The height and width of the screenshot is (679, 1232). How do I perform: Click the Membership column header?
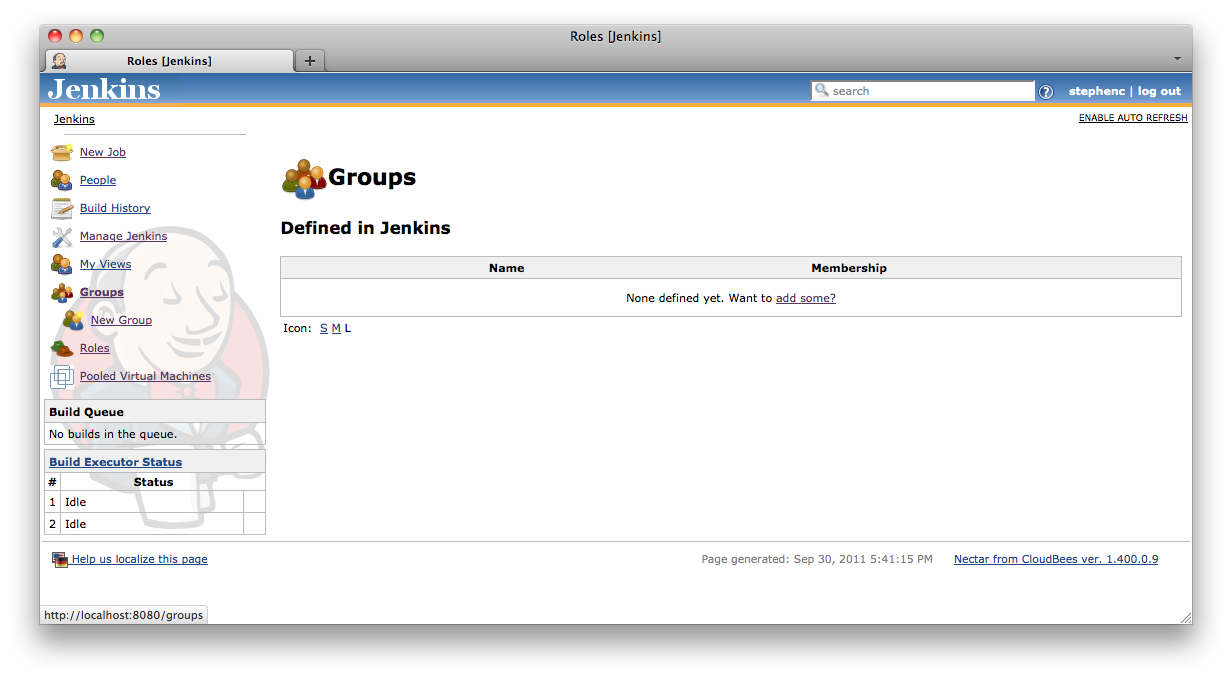[x=849, y=268]
